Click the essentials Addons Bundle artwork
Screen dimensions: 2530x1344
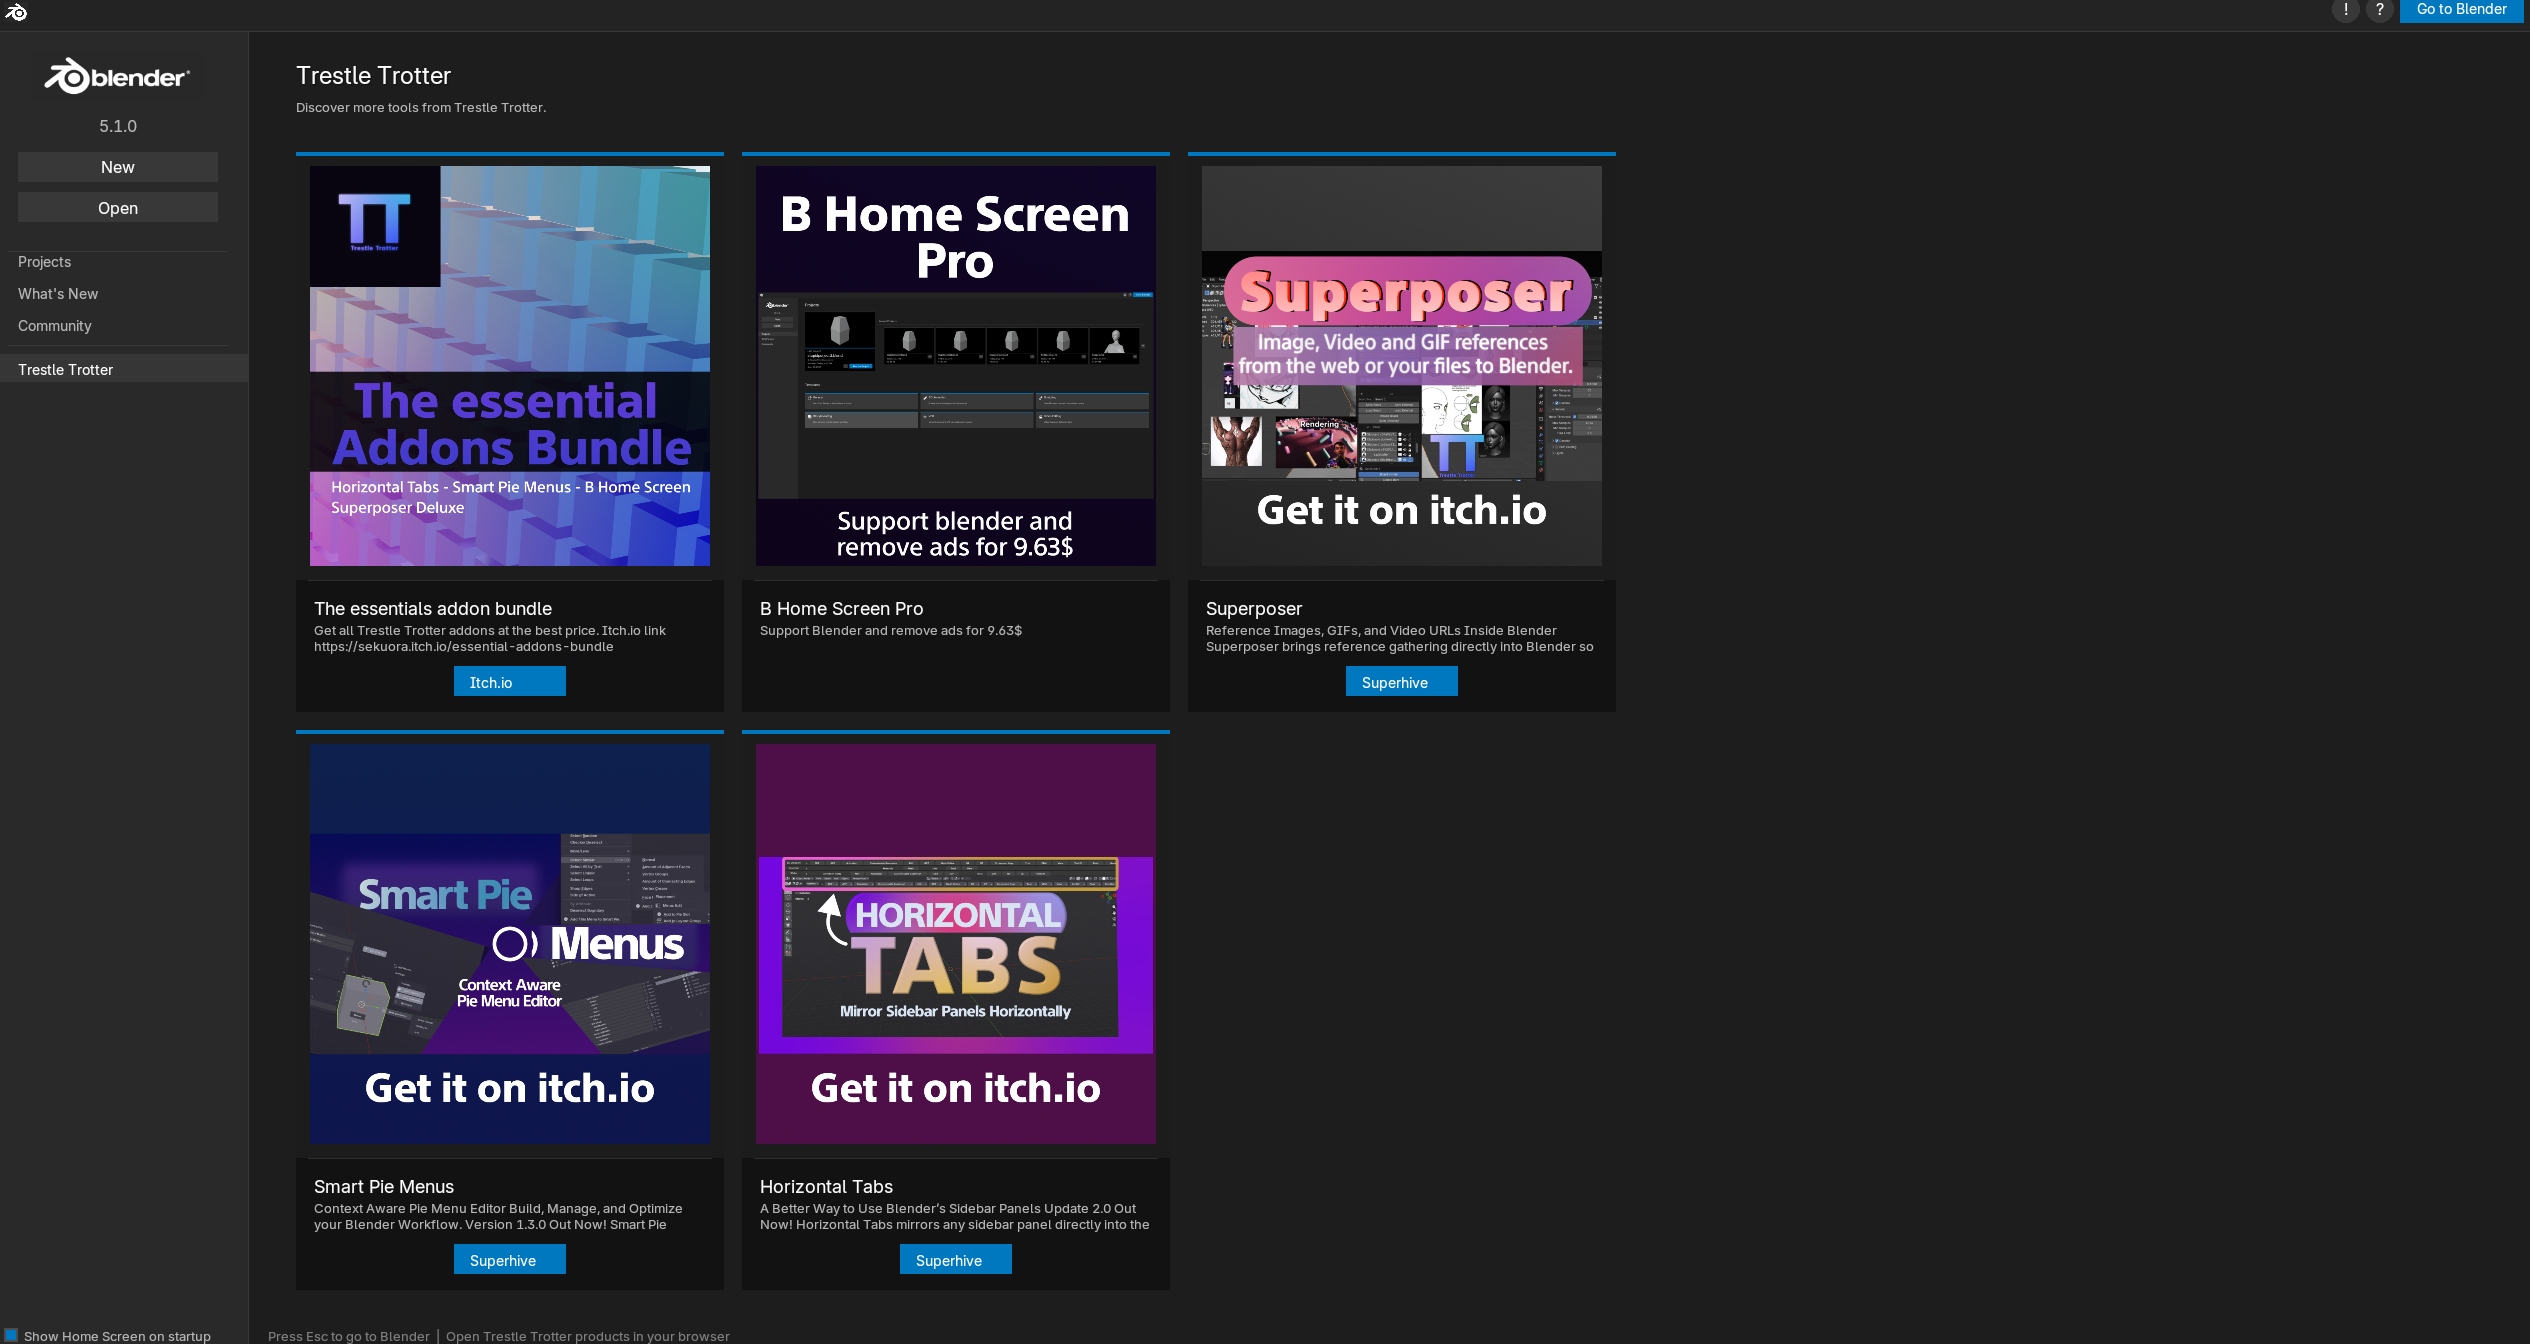(509, 365)
